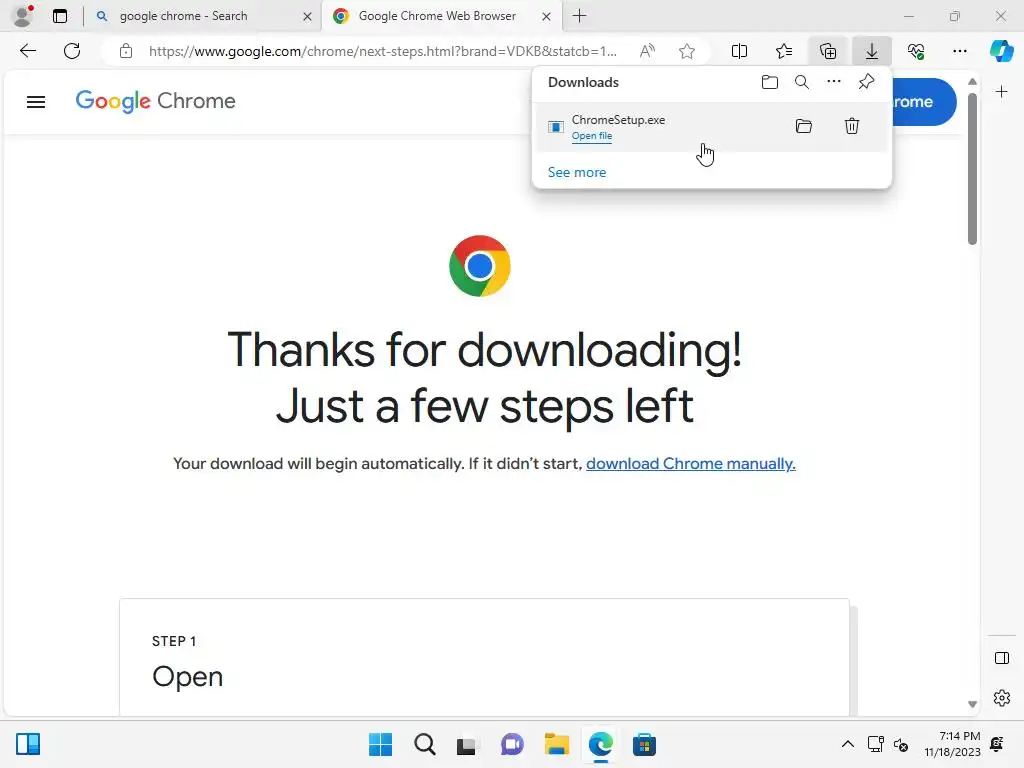Open the hamburger menu on Chrome page
The height and width of the screenshot is (768, 1024).
(36, 102)
